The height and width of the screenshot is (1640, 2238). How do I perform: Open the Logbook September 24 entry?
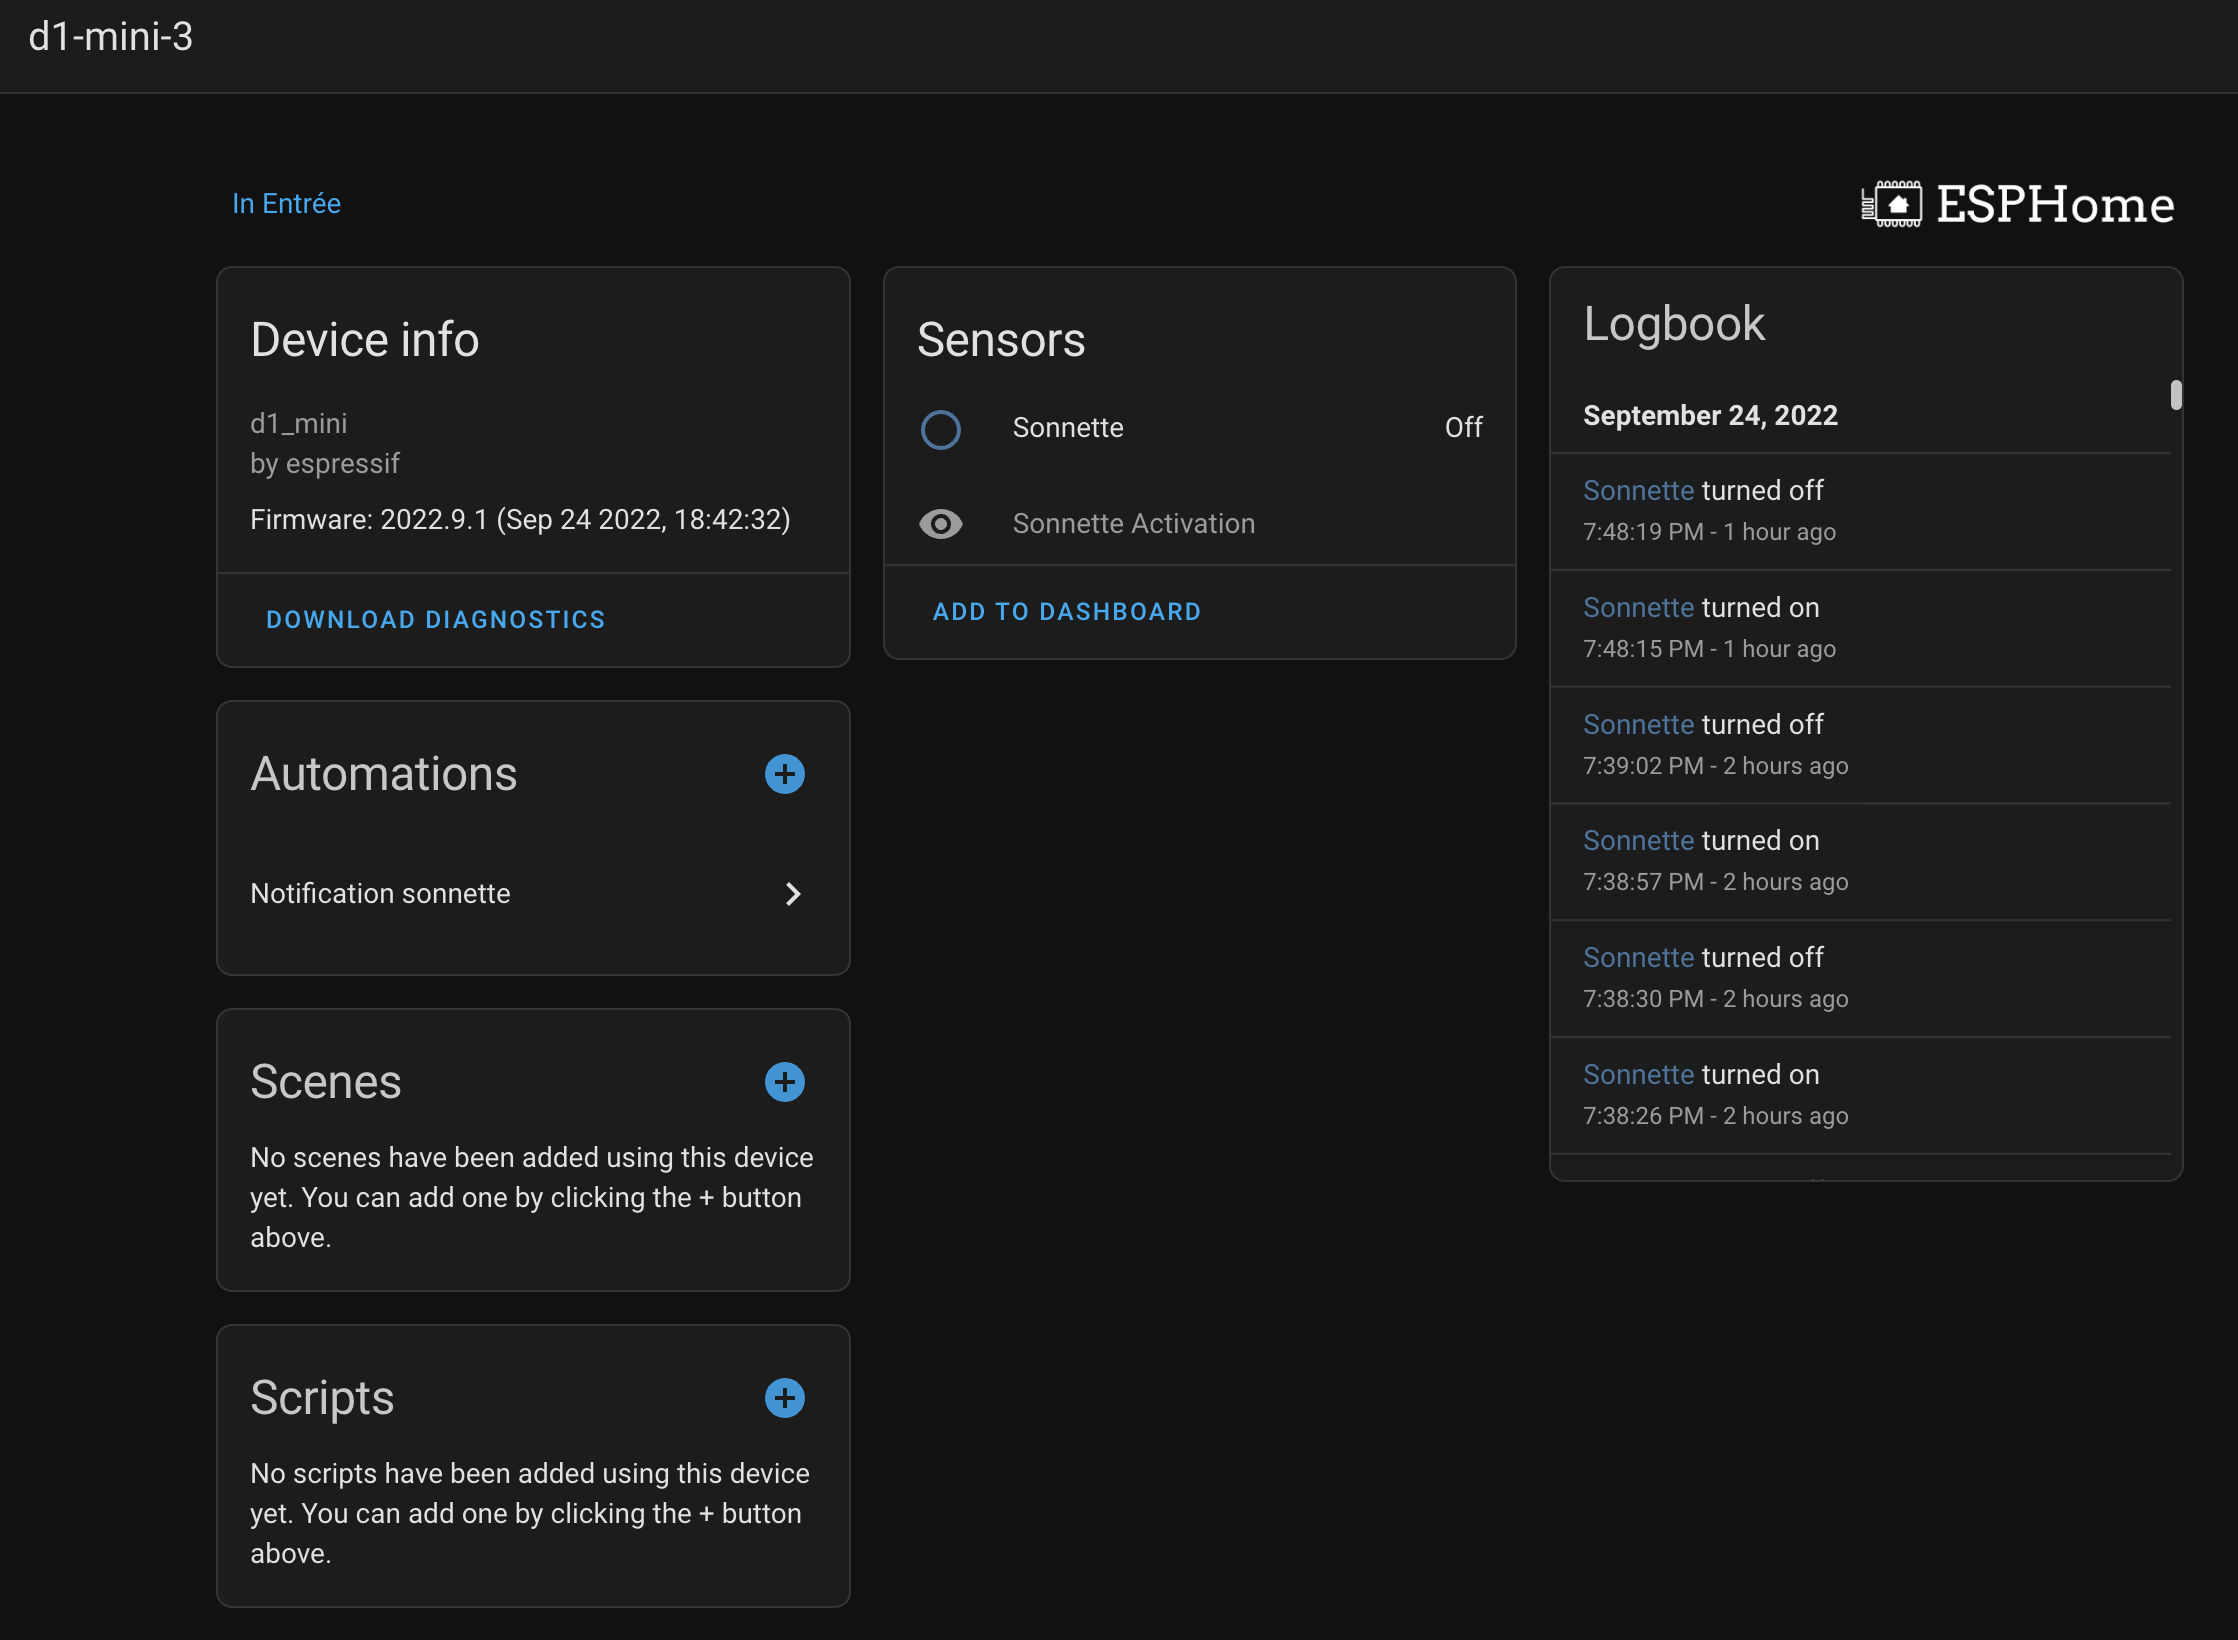pos(1710,413)
